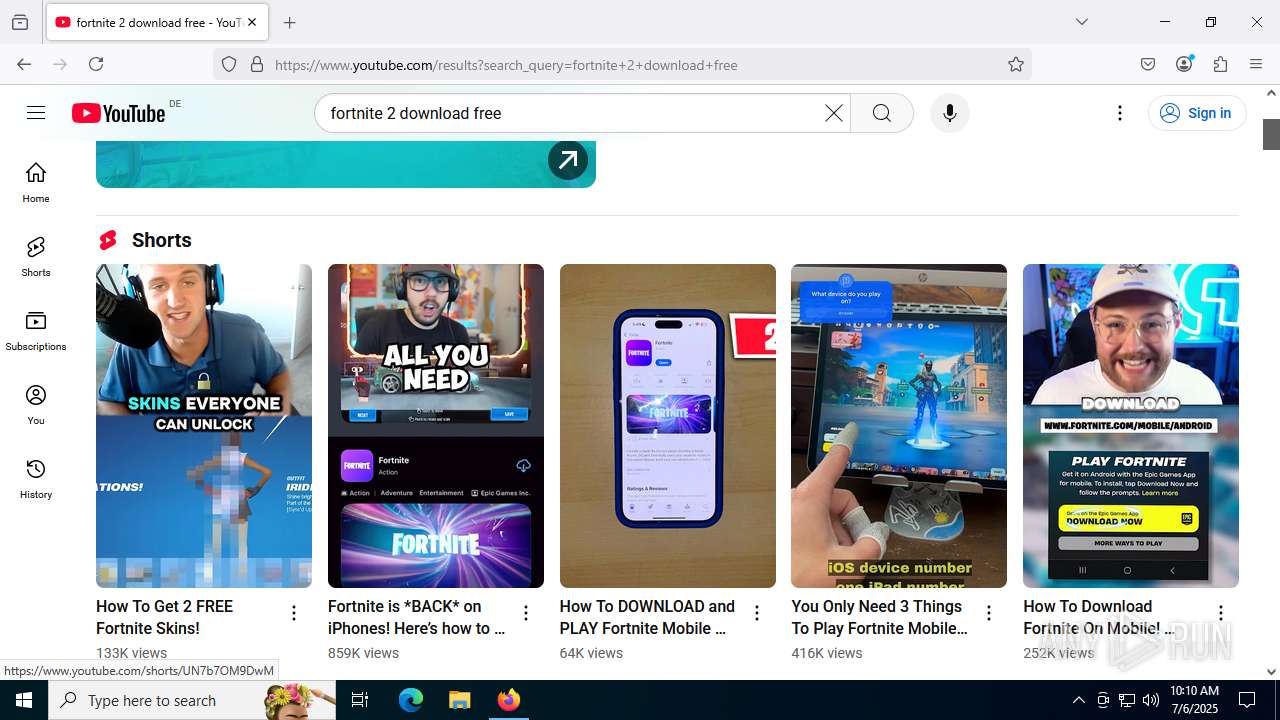Image resolution: width=1280 pixels, height=720 pixels.
Task: Open options menu for 'You Only Need 3 Things' short
Action: point(989,613)
